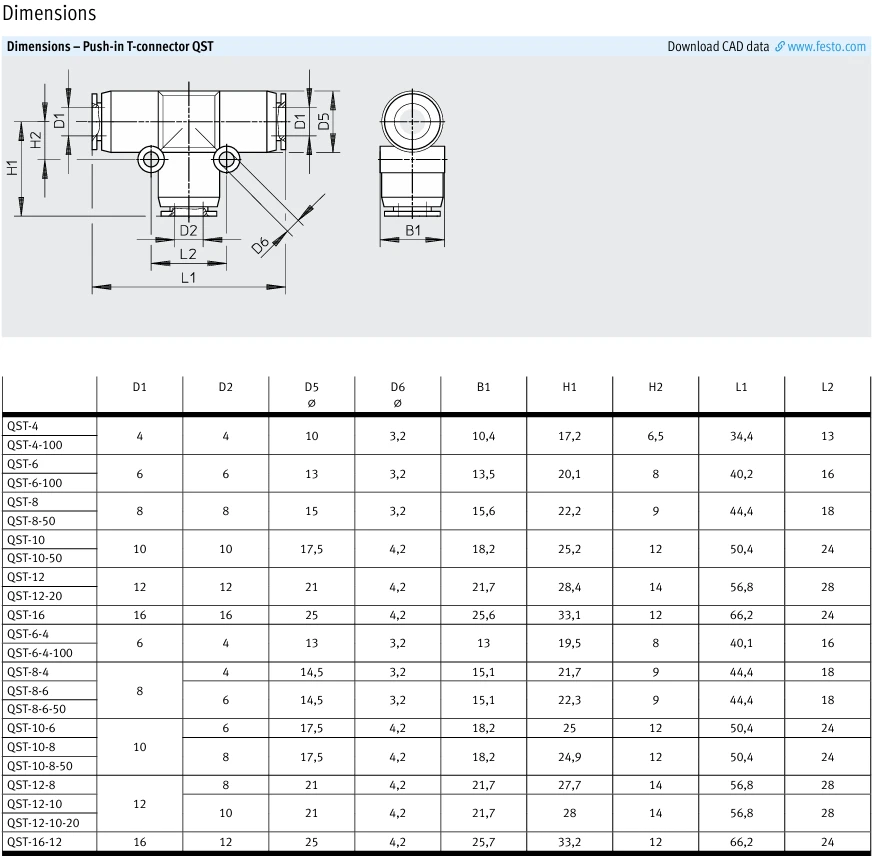Click the L2 column header

click(828, 387)
